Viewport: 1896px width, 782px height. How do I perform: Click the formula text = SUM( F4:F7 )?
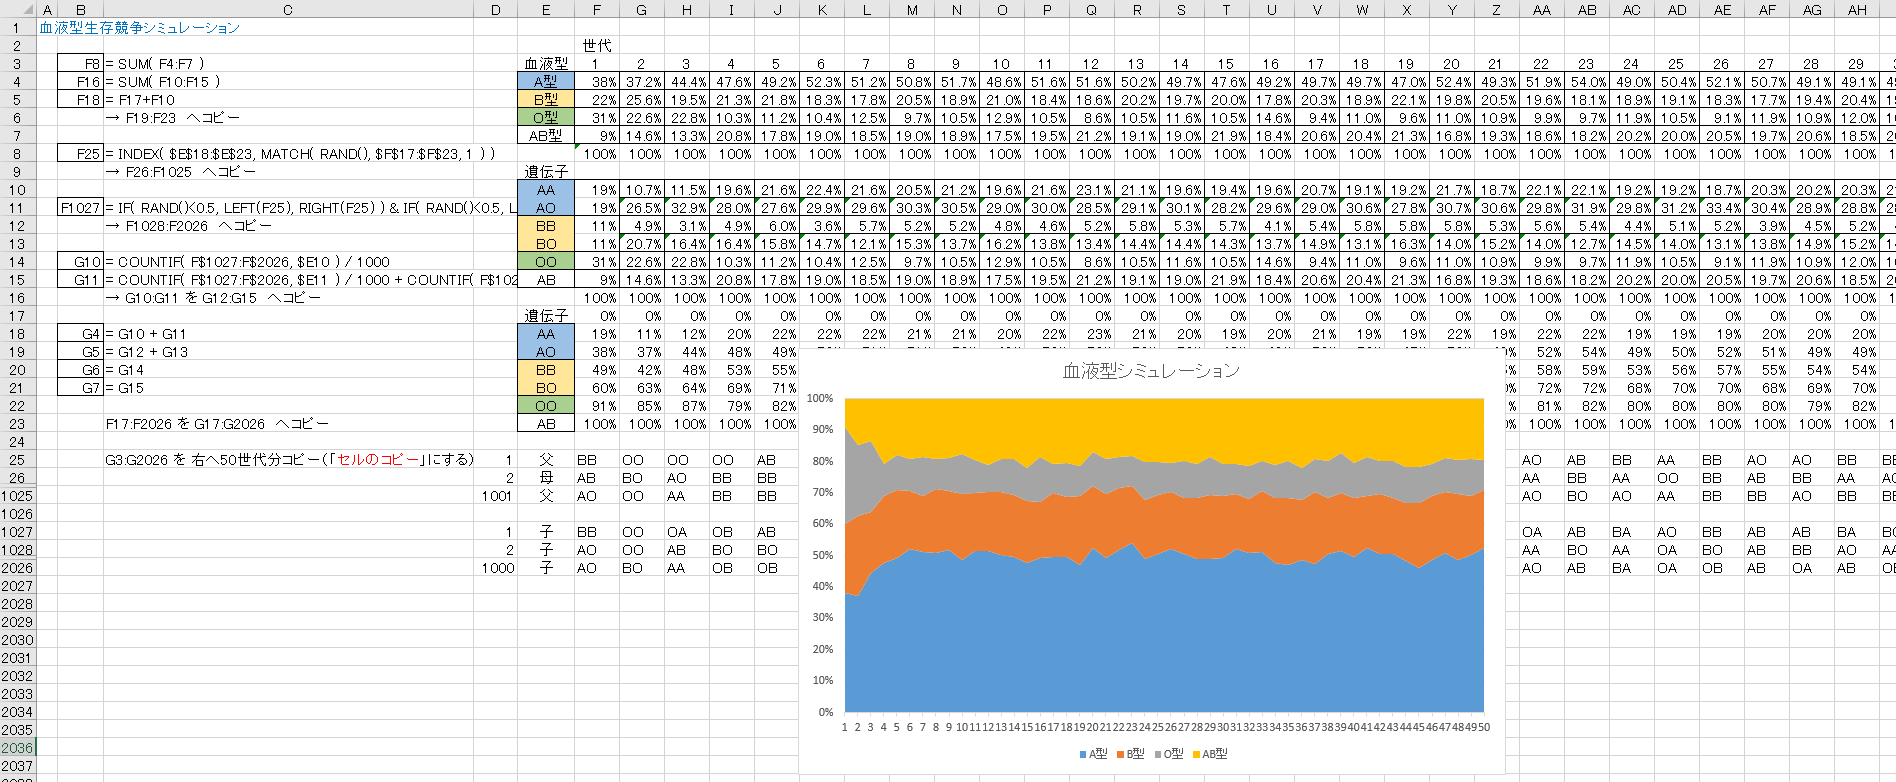click(x=155, y=64)
